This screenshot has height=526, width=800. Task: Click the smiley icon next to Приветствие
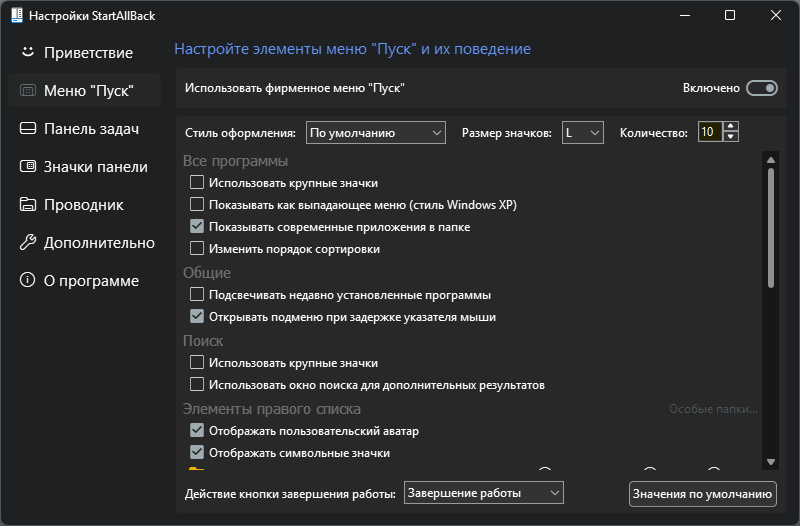[x=28, y=52]
